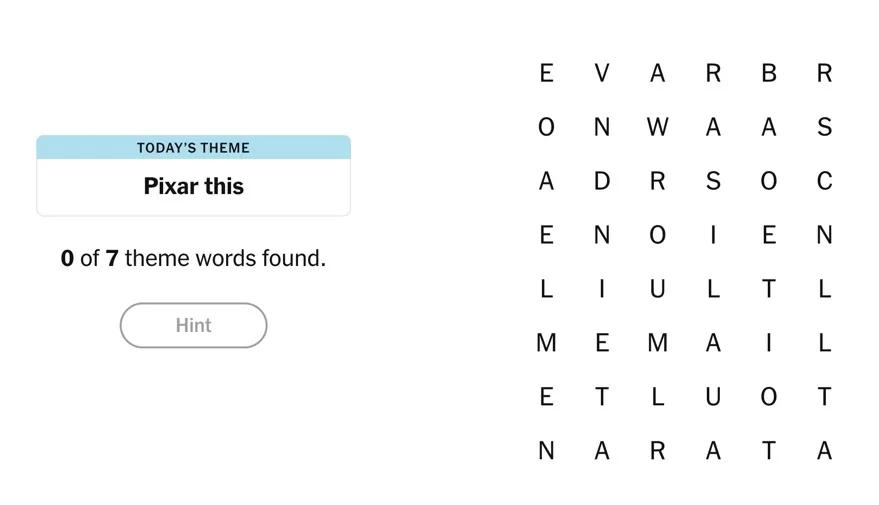
Task: Pick the O starting the ONWAAS row
Action: point(546,127)
